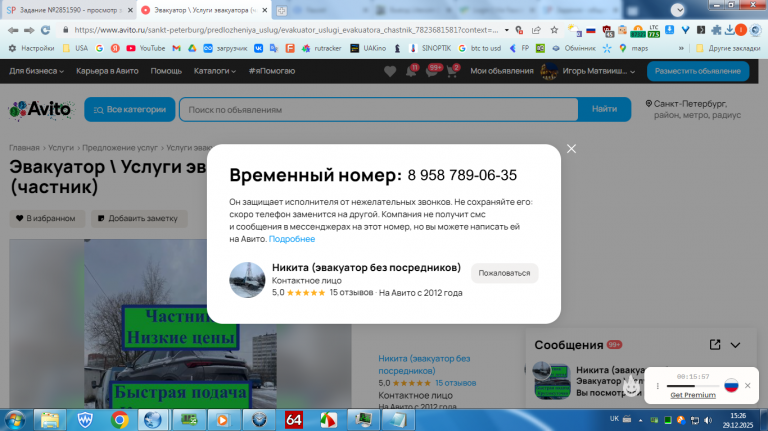This screenshot has width=768, height=431.
Task: Open the 15 отзывов link on page
Action: point(456,383)
